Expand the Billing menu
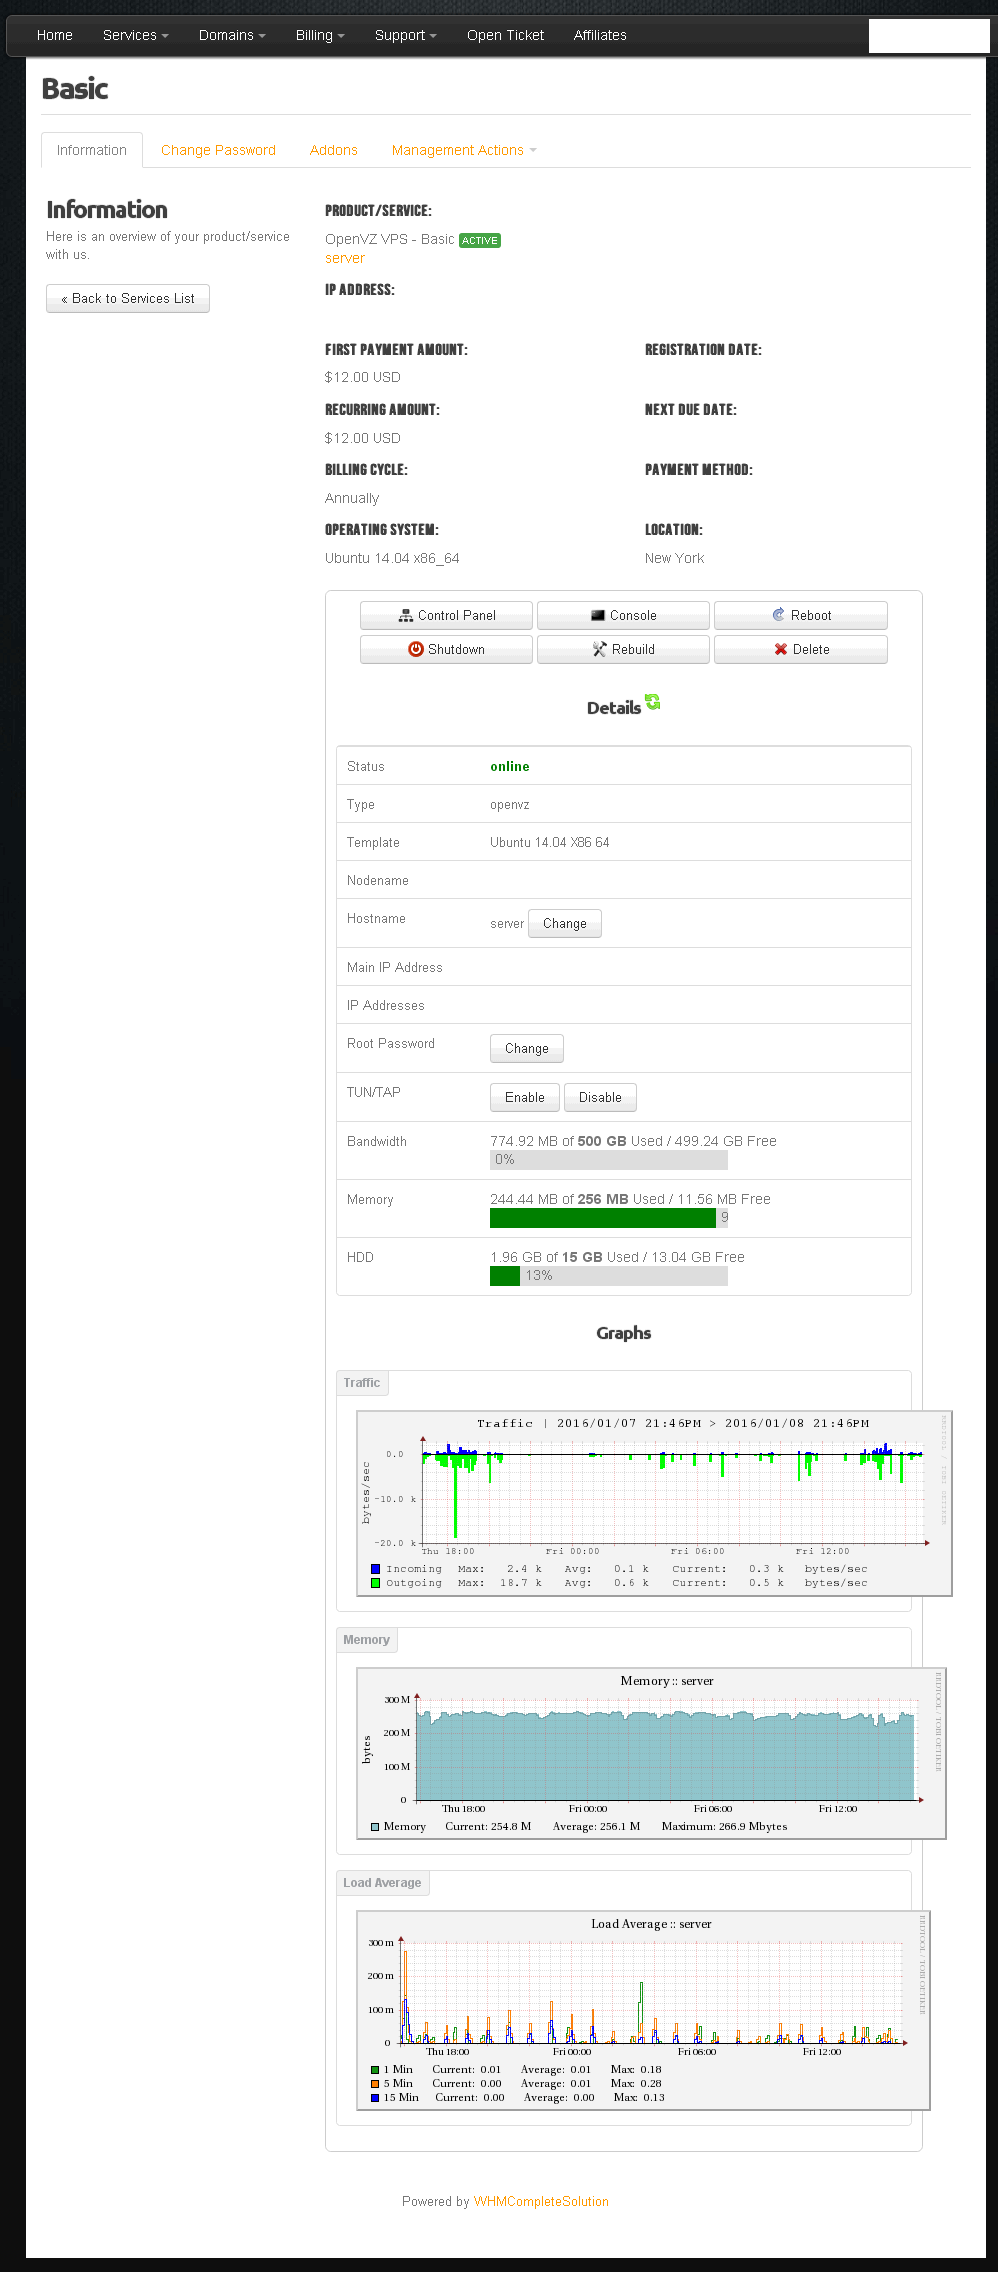 point(319,36)
